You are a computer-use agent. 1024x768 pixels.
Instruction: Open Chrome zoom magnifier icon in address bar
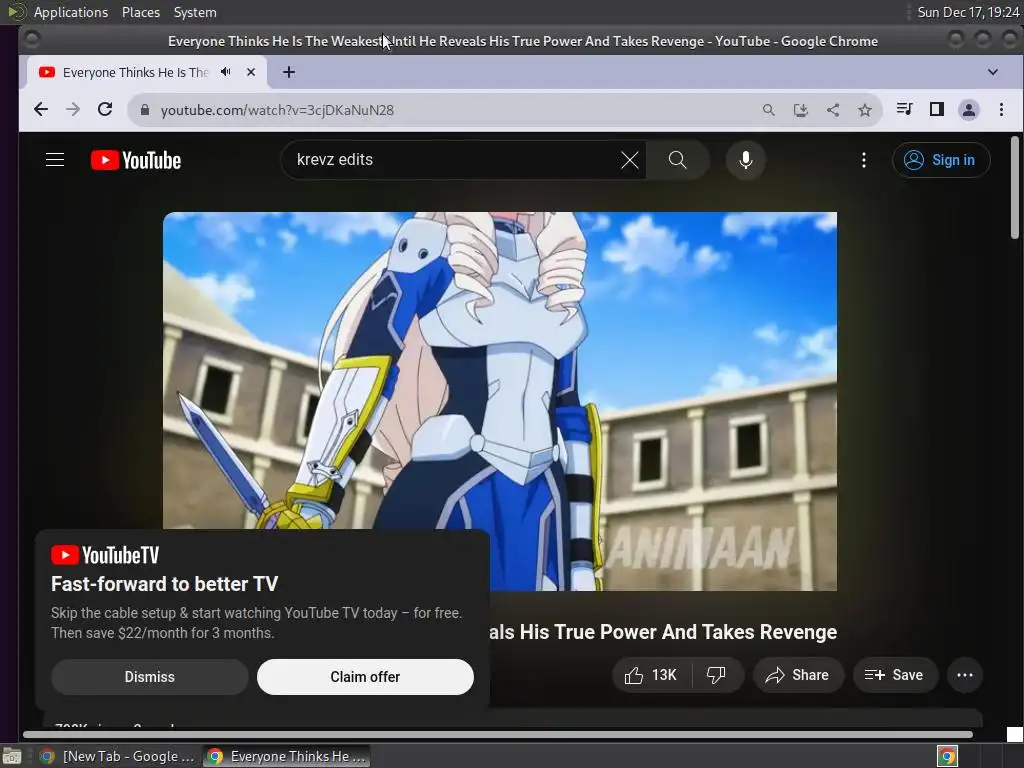click(x=769, y=110)
